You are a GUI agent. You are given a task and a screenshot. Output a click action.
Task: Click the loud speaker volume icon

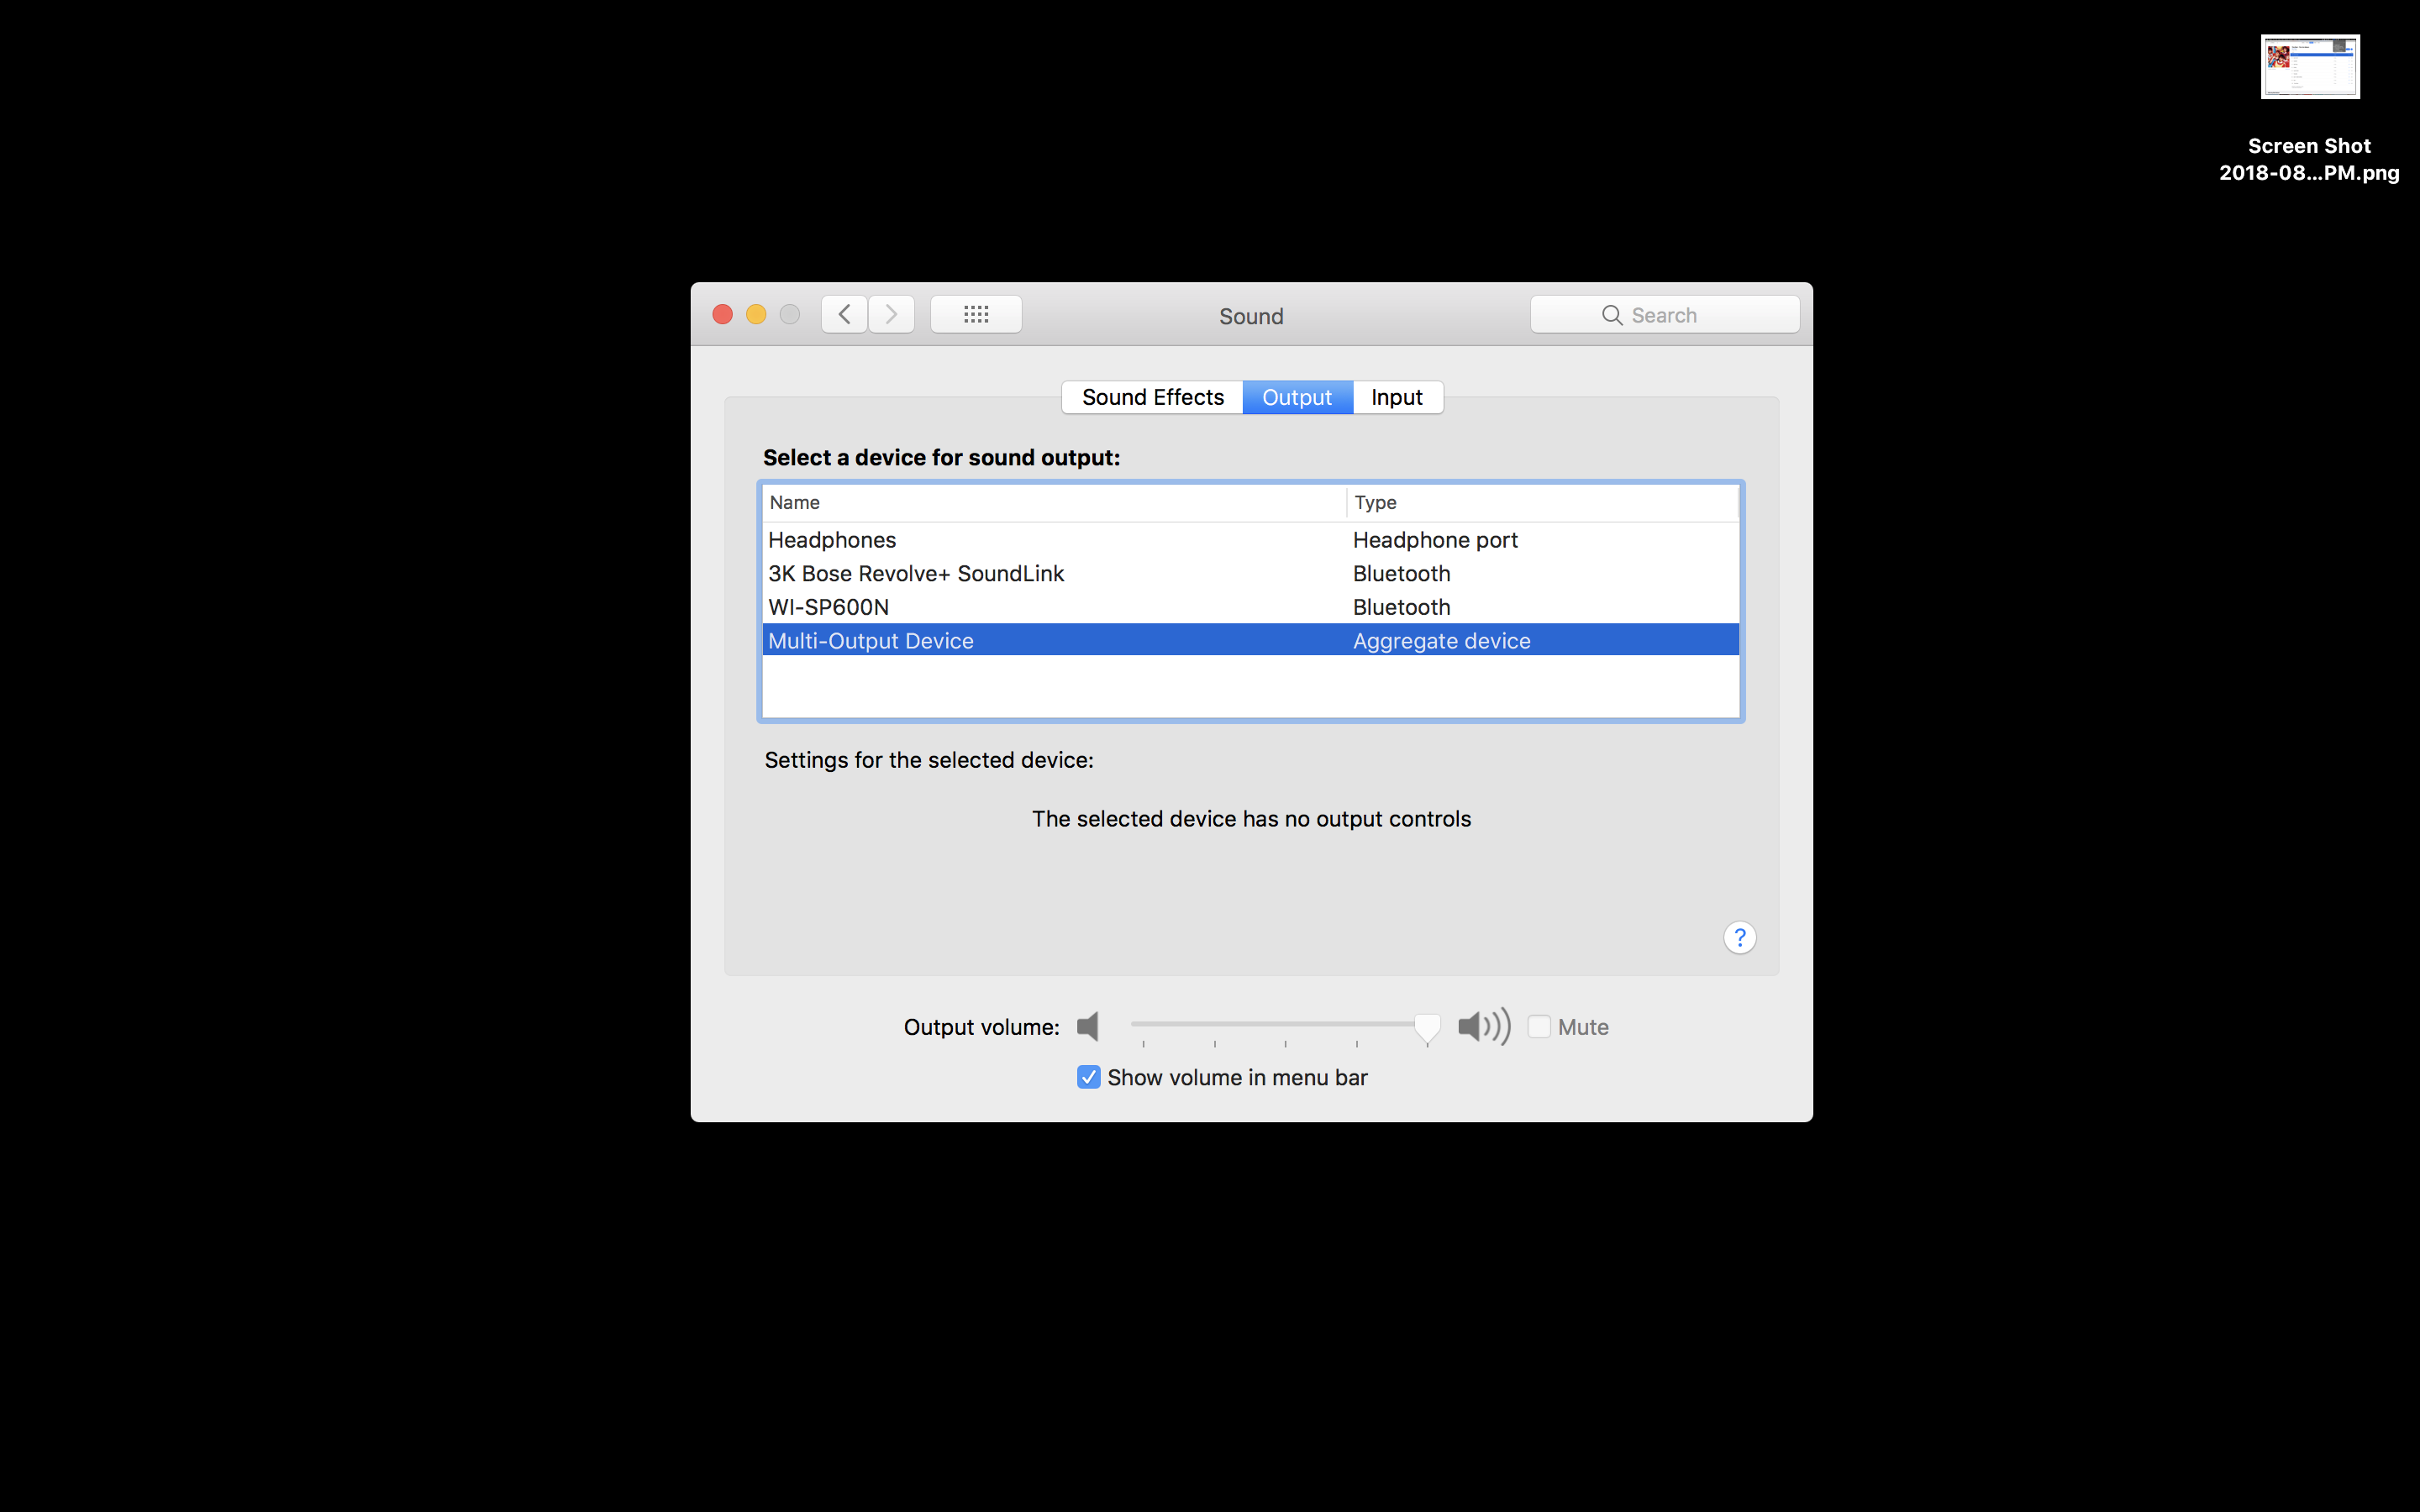[x=1484, y=1026]
